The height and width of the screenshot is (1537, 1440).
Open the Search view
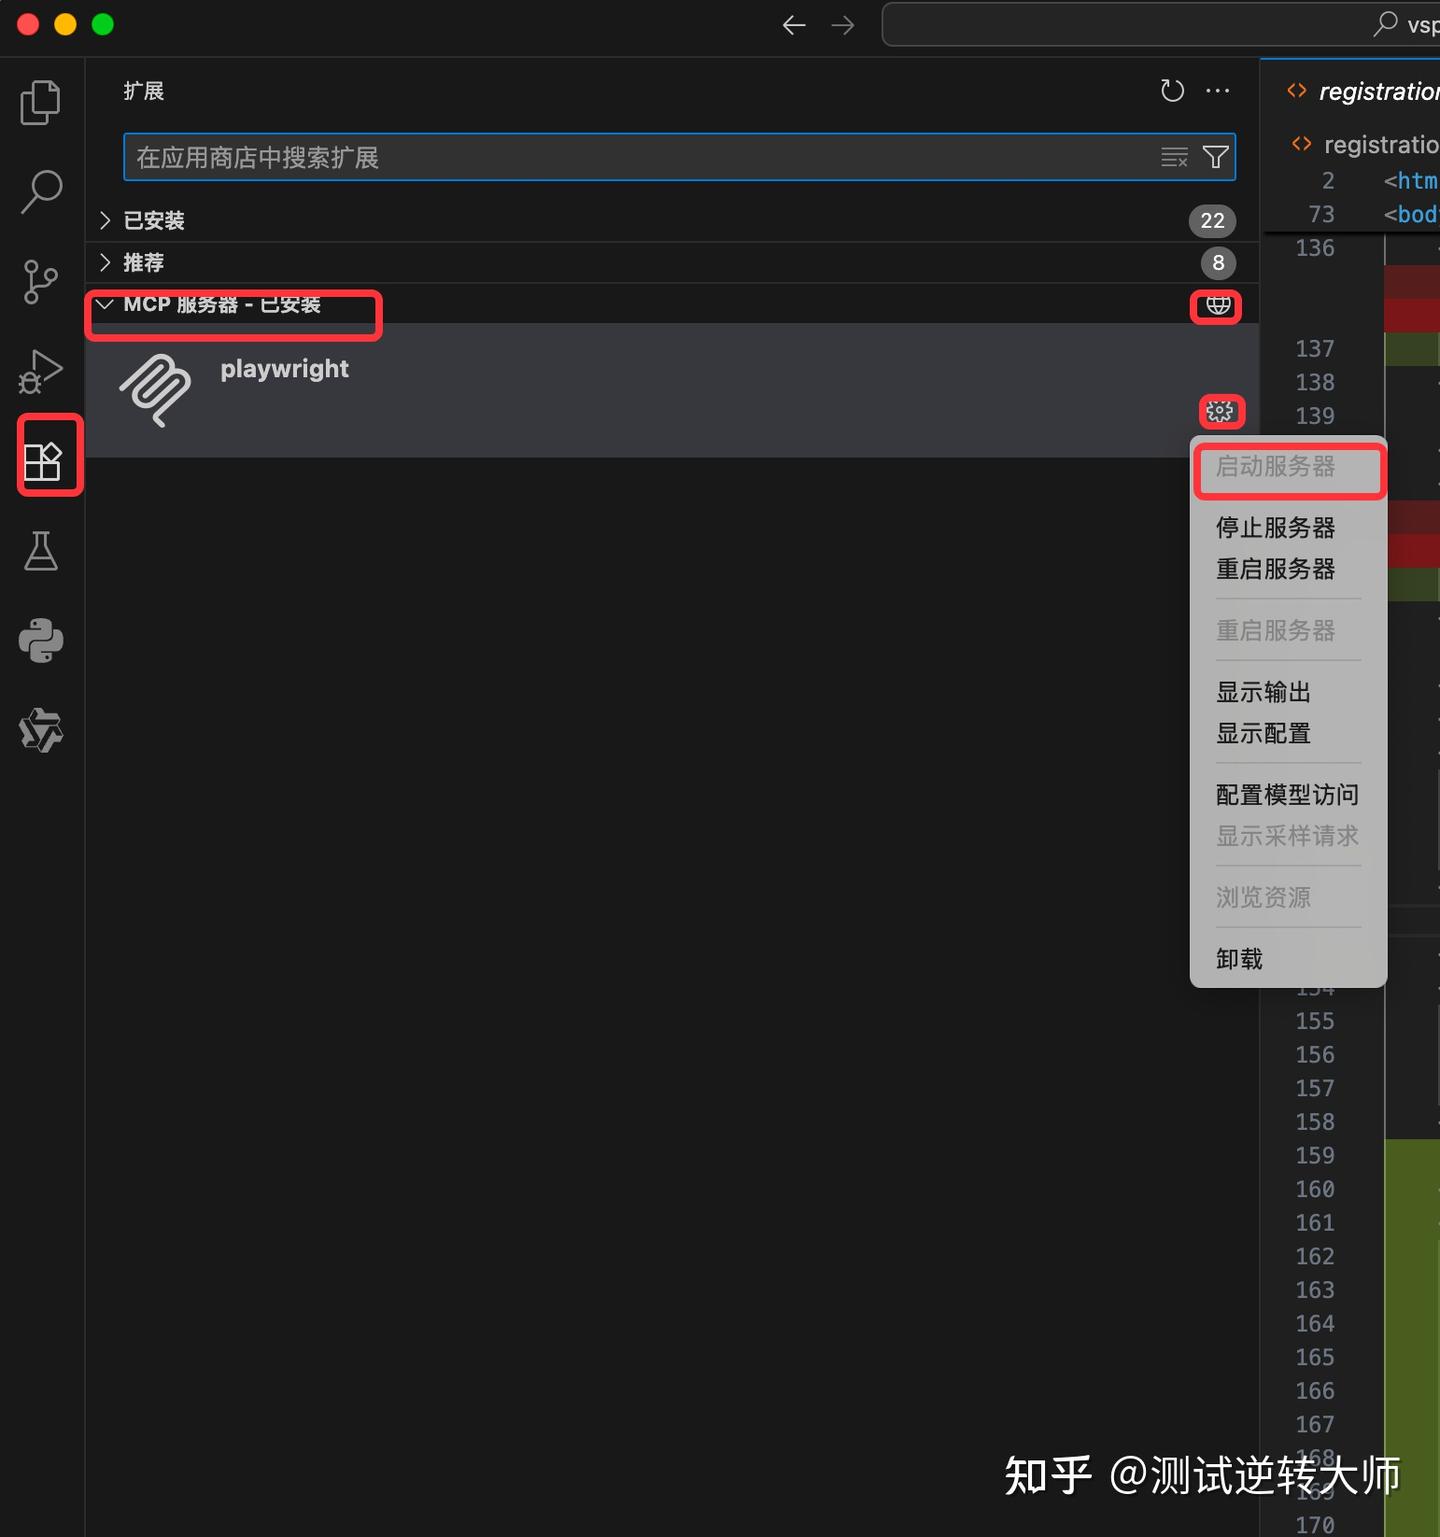[40, 190]
